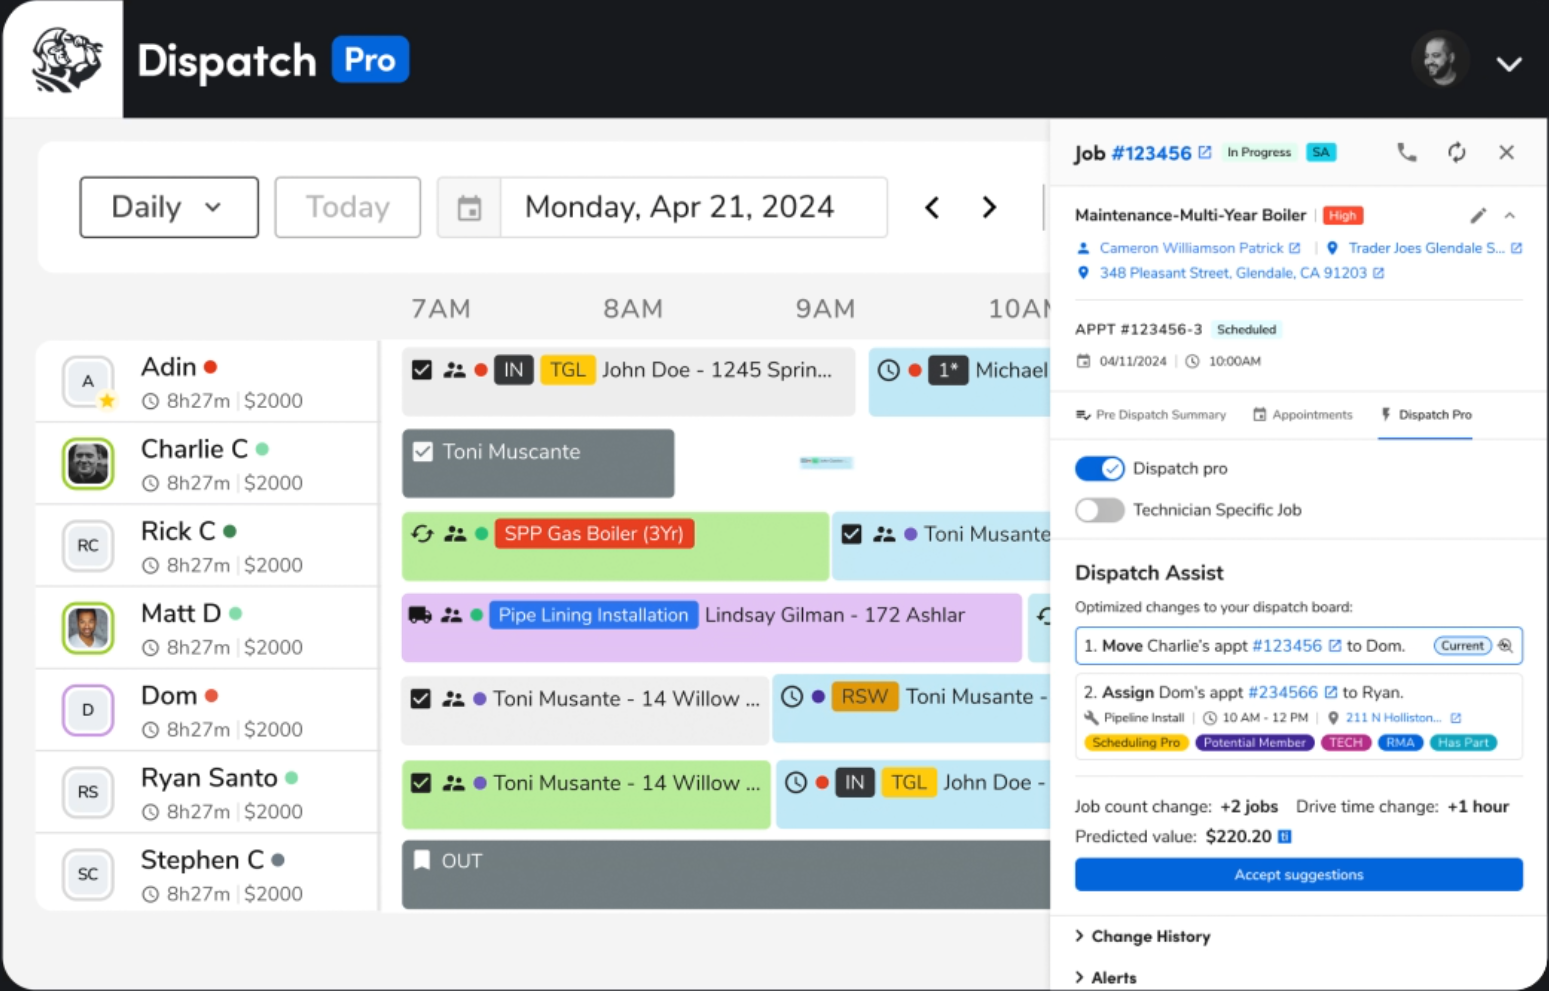Click the Scheduling Pro tag
The image size is (1549, 991).
(x=1136, y=743)
